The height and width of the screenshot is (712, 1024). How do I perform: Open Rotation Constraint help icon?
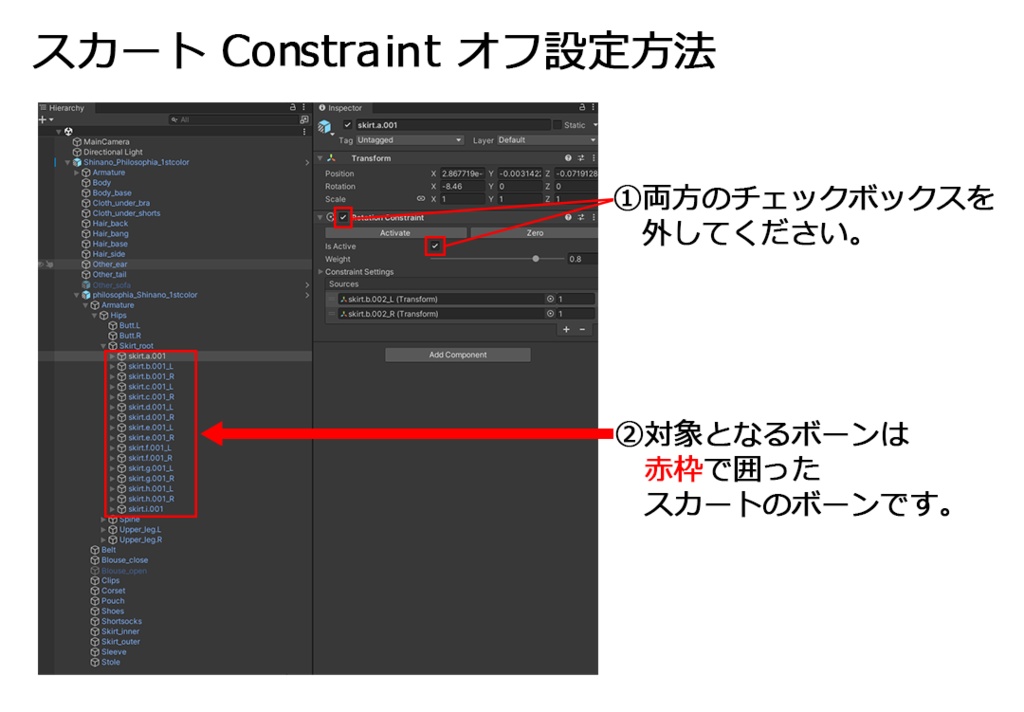pos(568,217)
